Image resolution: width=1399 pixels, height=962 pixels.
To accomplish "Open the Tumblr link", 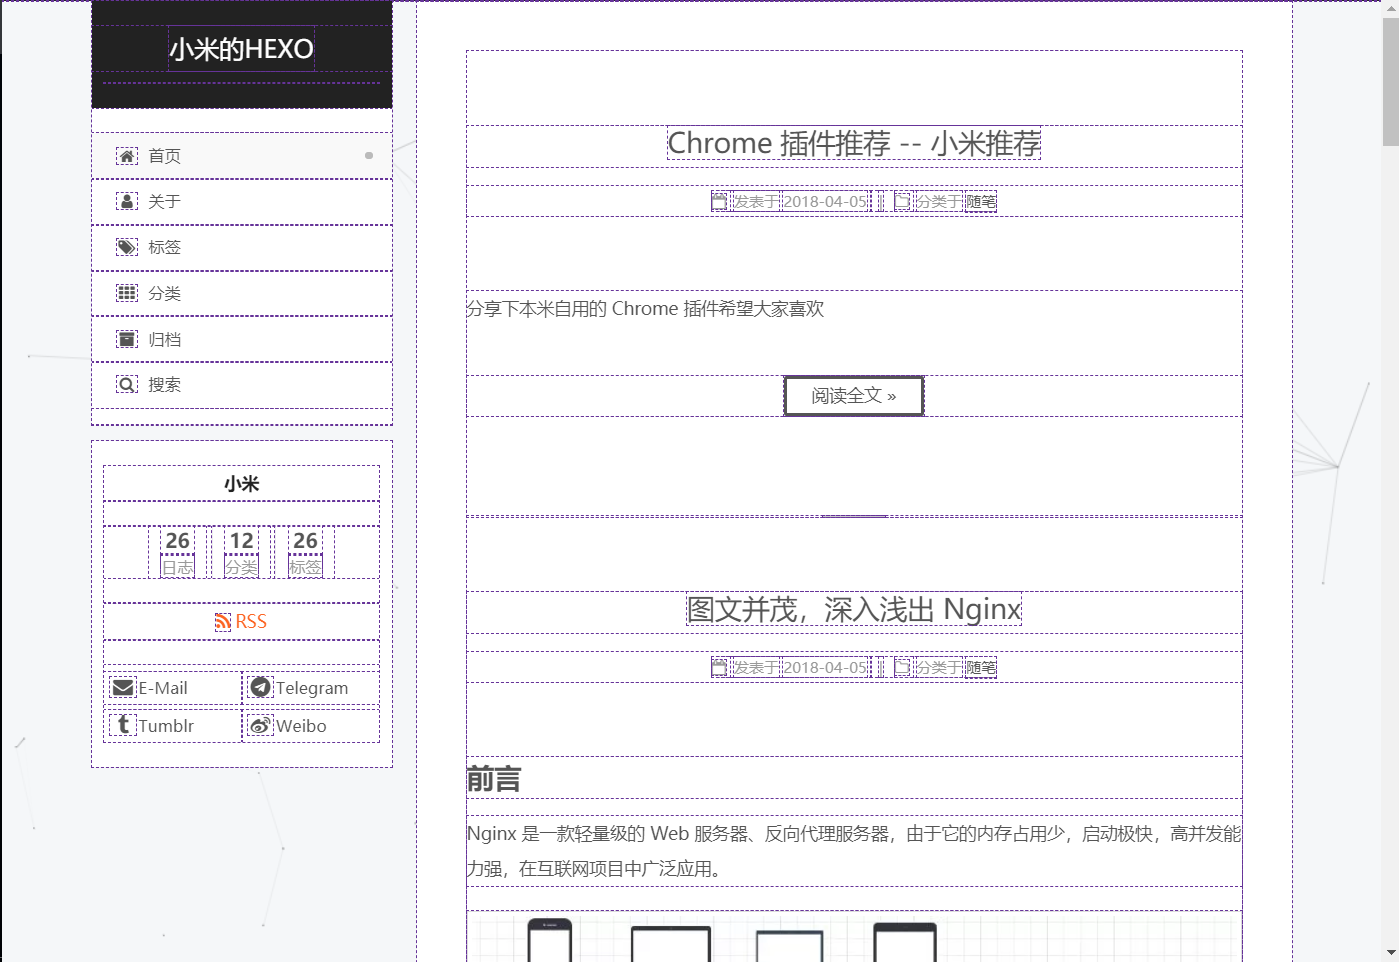I will click(x=174, y=725).
